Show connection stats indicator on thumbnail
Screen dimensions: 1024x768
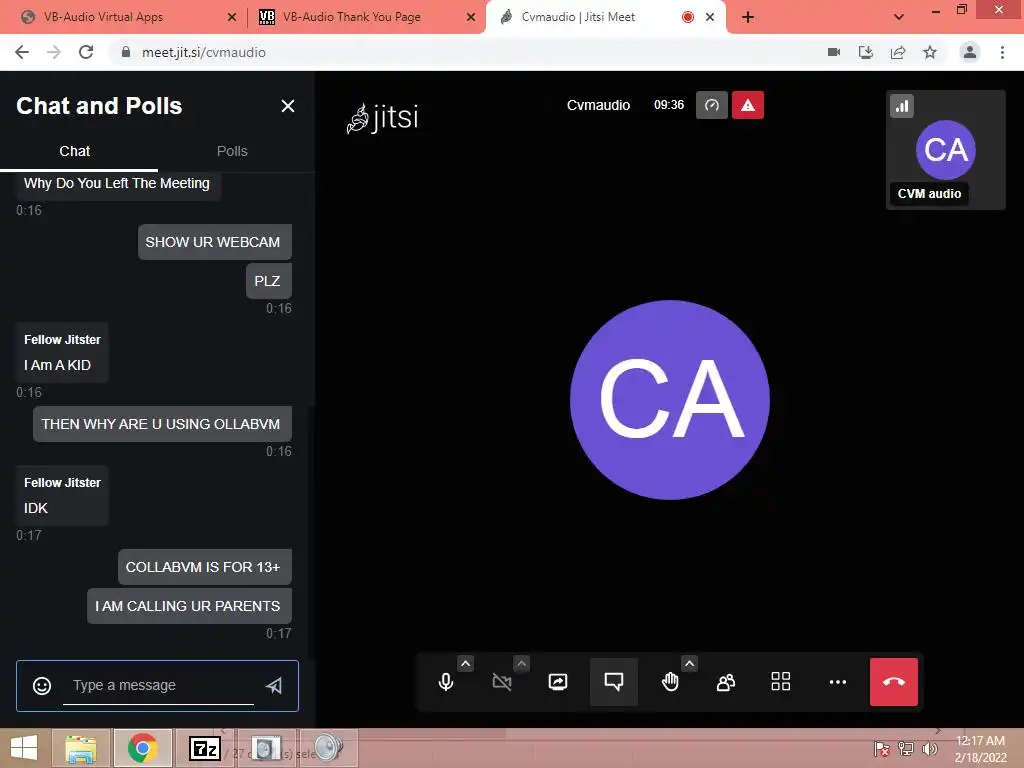pos(902,106)
